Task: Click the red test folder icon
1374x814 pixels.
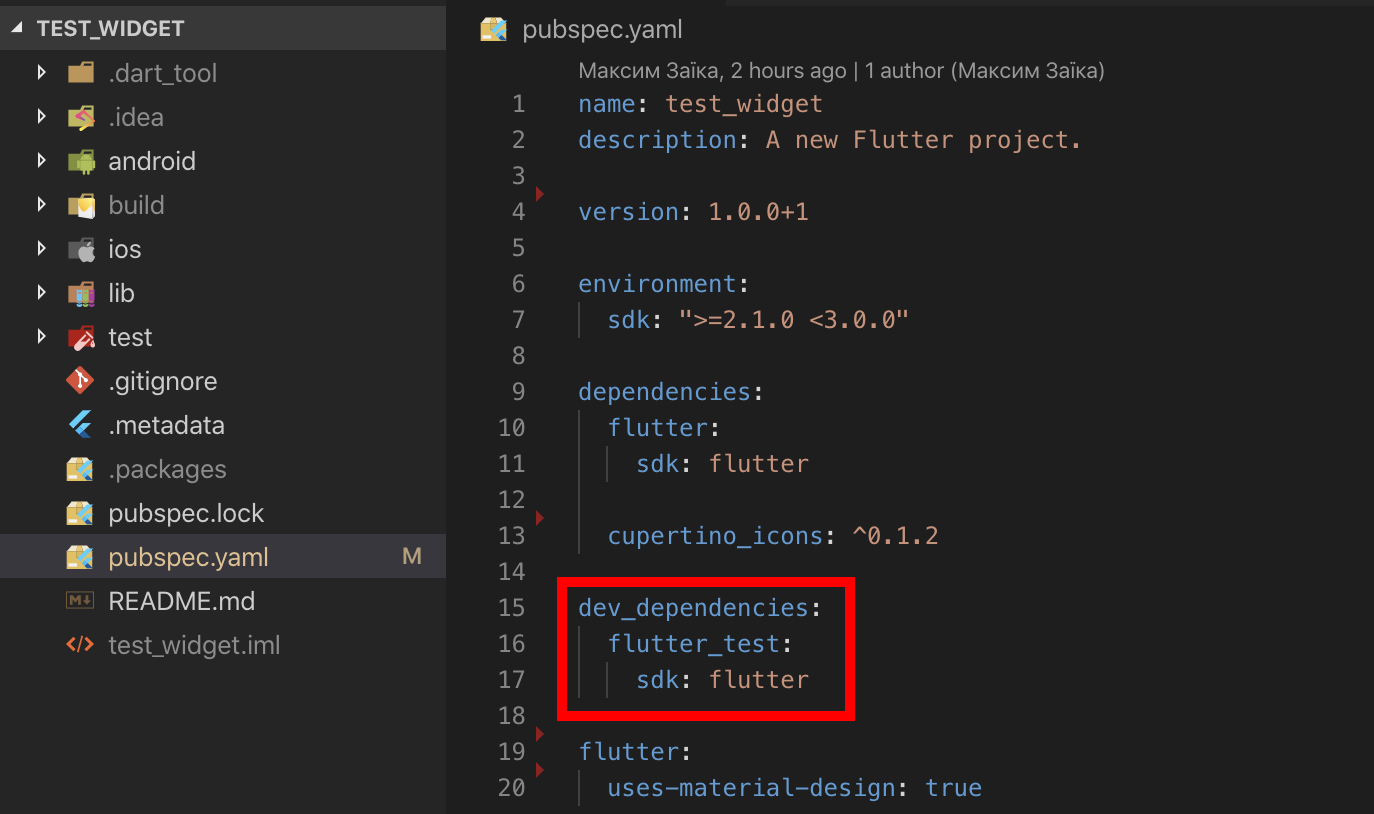Action: tap(80, 337)
